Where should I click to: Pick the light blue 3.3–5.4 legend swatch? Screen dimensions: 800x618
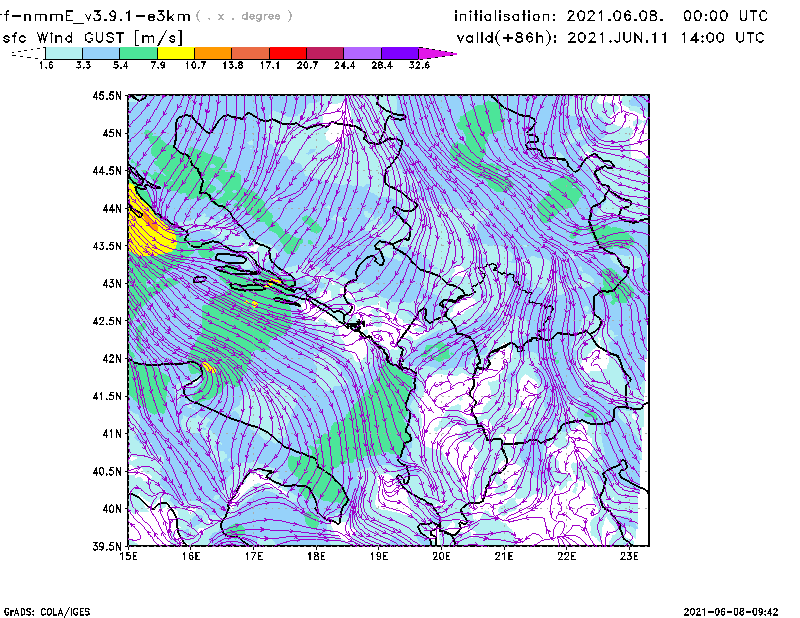pos(102,53)
